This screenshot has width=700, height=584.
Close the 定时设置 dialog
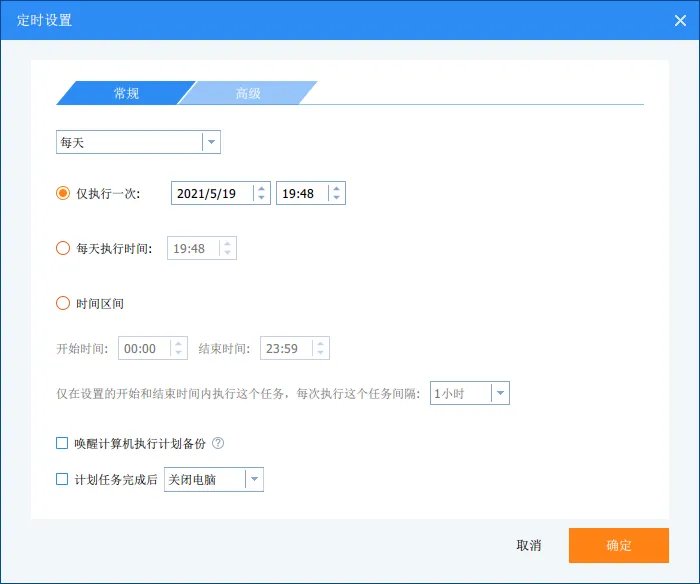click(x=680, y=21)
